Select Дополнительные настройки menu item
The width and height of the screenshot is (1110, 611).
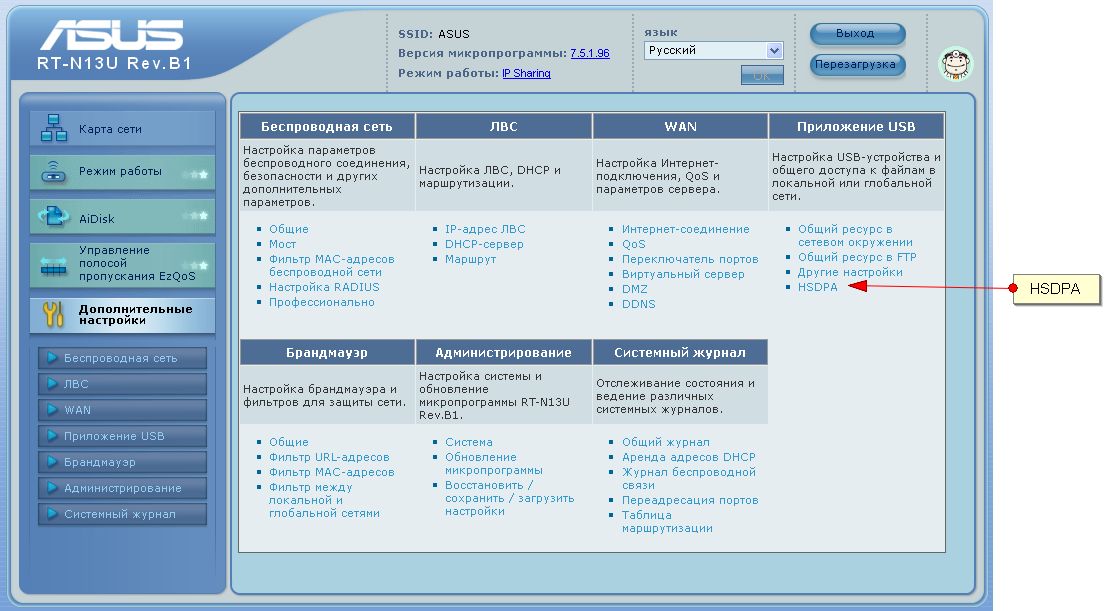(x=122, y=315)
